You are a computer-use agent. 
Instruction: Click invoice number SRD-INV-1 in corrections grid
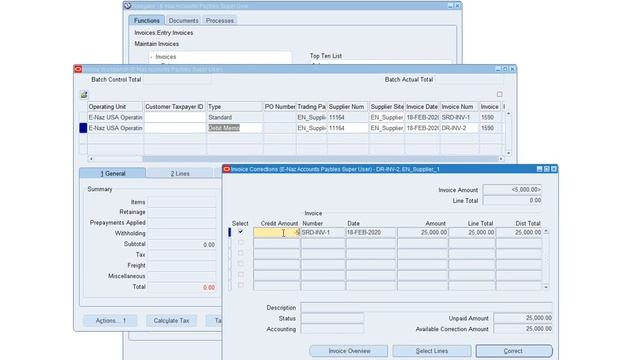coord(323,232)
